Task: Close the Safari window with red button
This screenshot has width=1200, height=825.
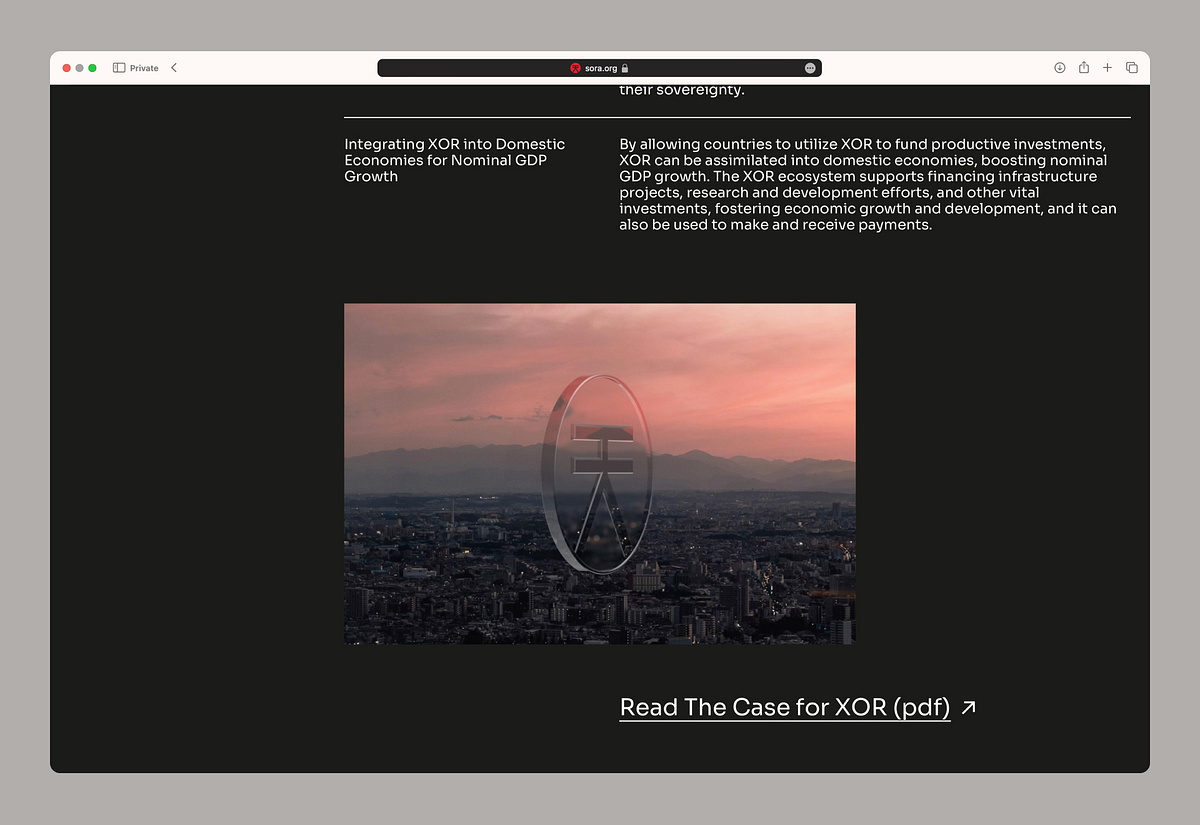Action: [x=67, y=68]
